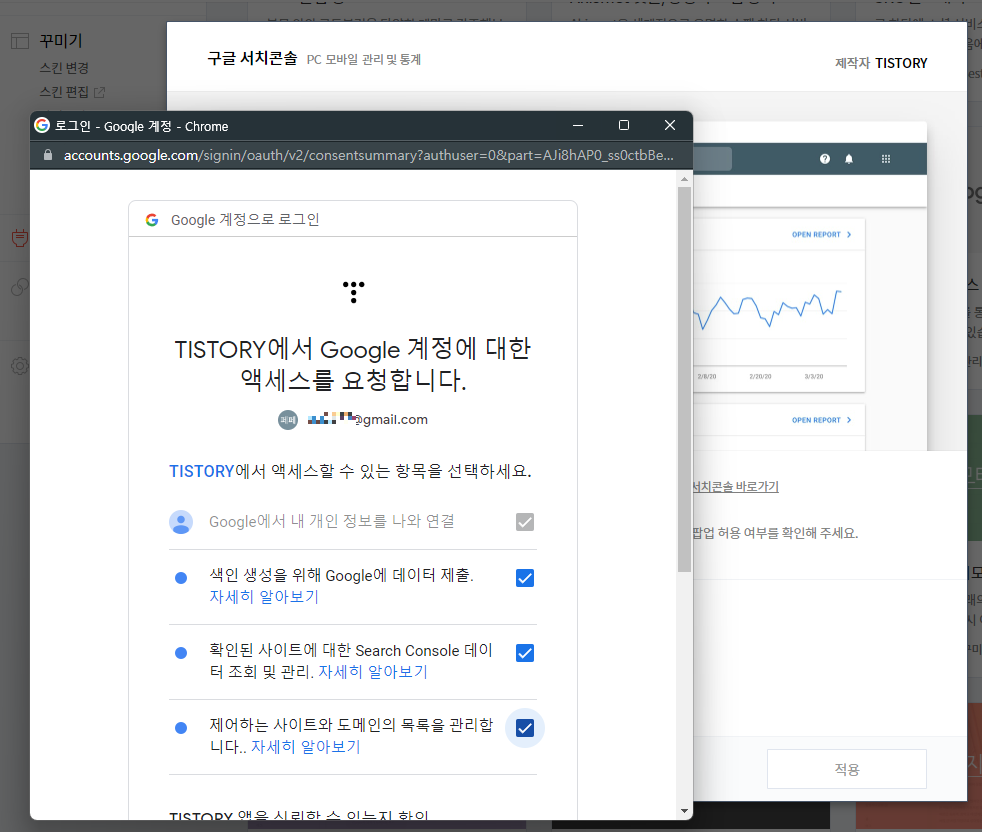Click the account avatar next to gmail.com
Image resolution: width=982 pixels, height=832 pixels.
pyautogui.click(x=288, y=420)
